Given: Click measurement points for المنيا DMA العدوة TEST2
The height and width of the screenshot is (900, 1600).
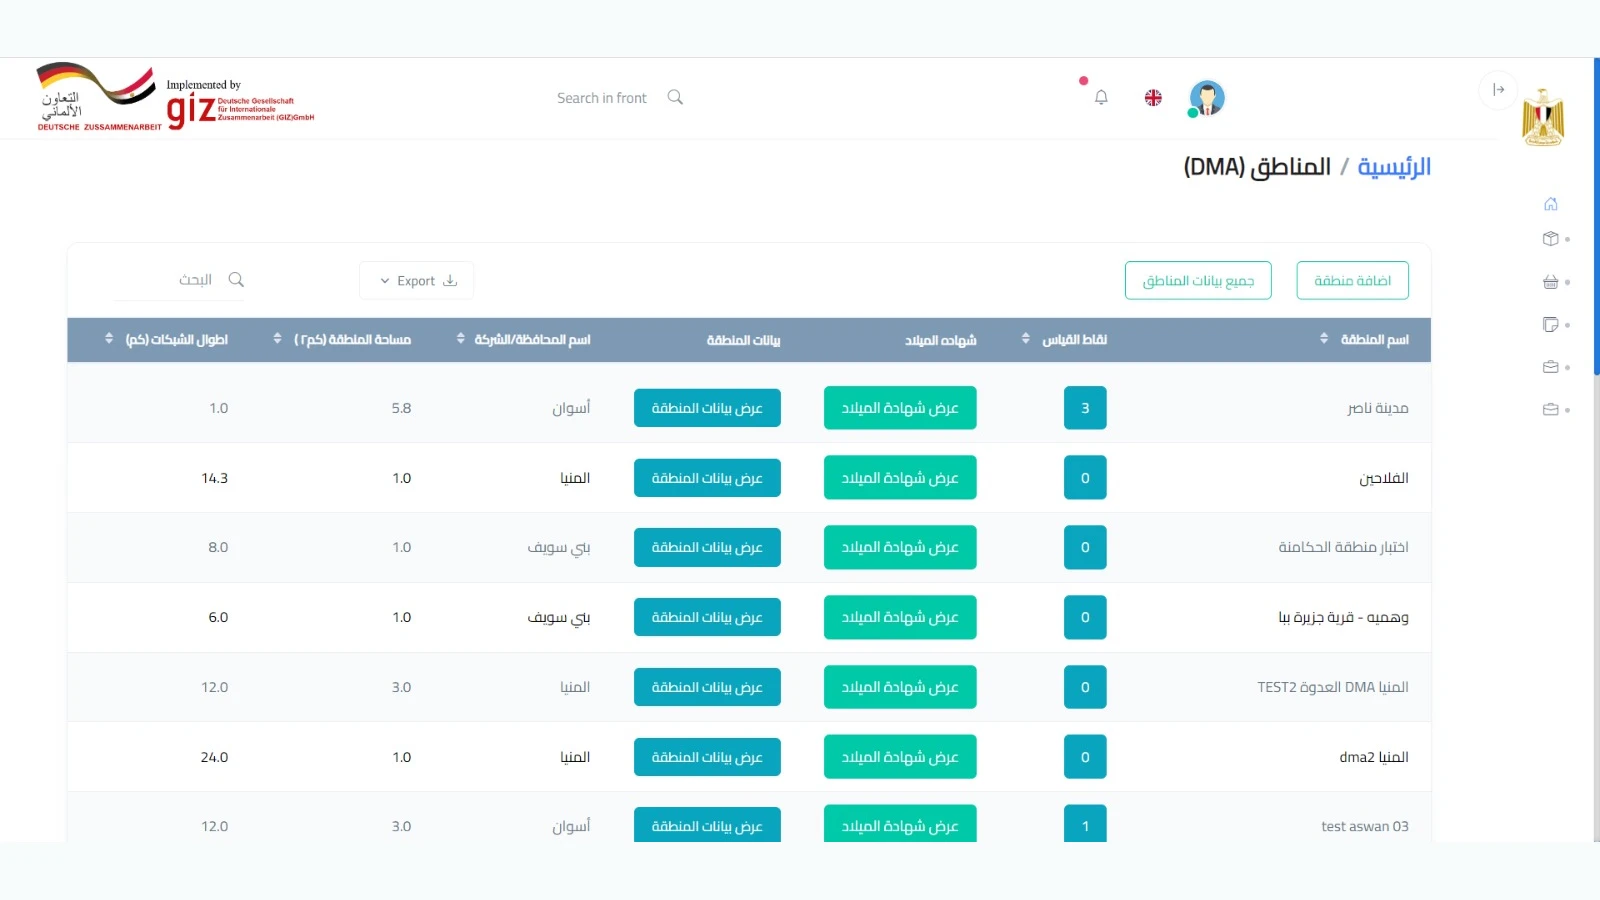Looking at the screenshot, I should pyautogui.click(x=1085, y=687).
